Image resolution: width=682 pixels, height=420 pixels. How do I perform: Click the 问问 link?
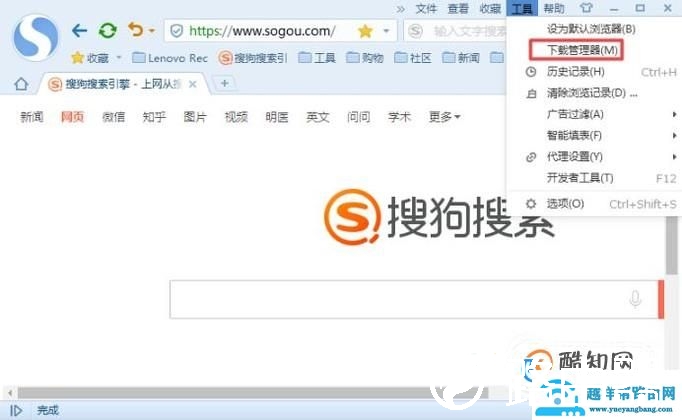(358, 117)
